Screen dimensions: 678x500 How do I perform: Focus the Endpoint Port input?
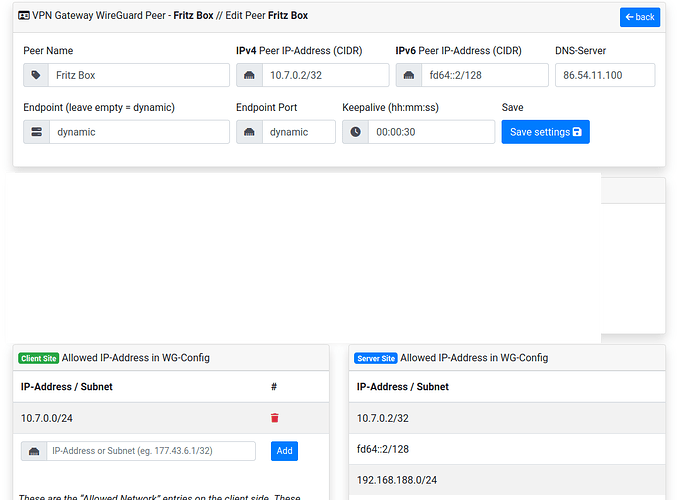[298, 132]
